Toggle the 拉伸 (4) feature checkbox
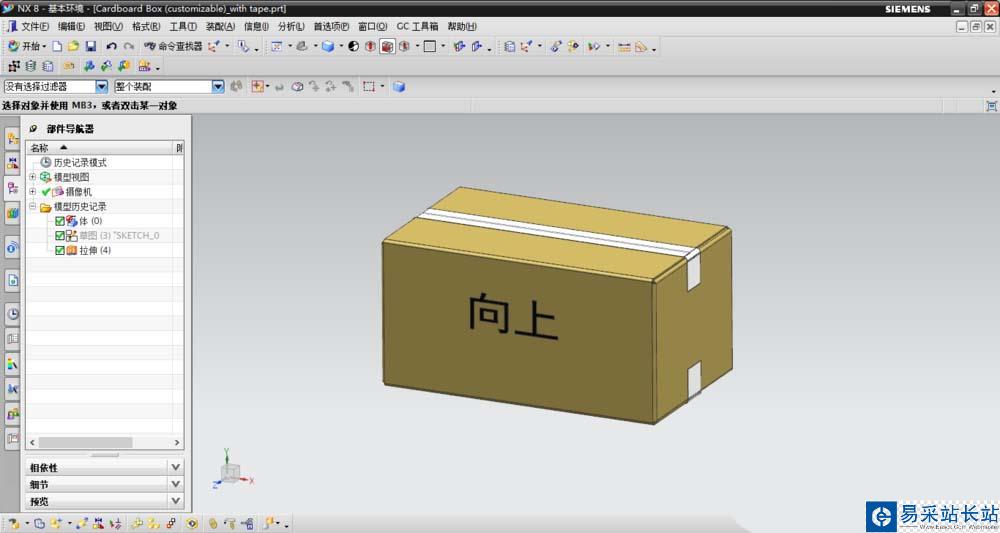 pos(59,251)
